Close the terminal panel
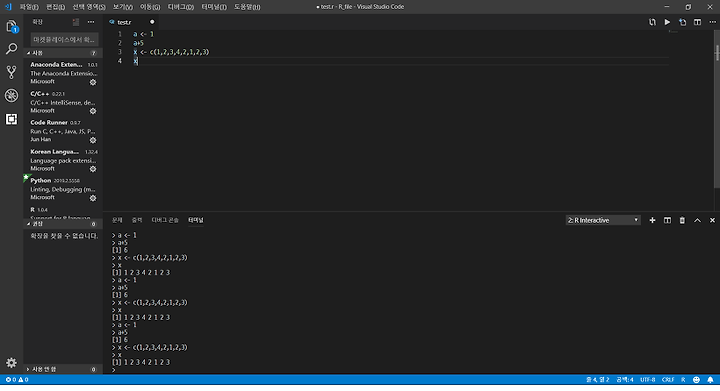 (x=712, y=220)
